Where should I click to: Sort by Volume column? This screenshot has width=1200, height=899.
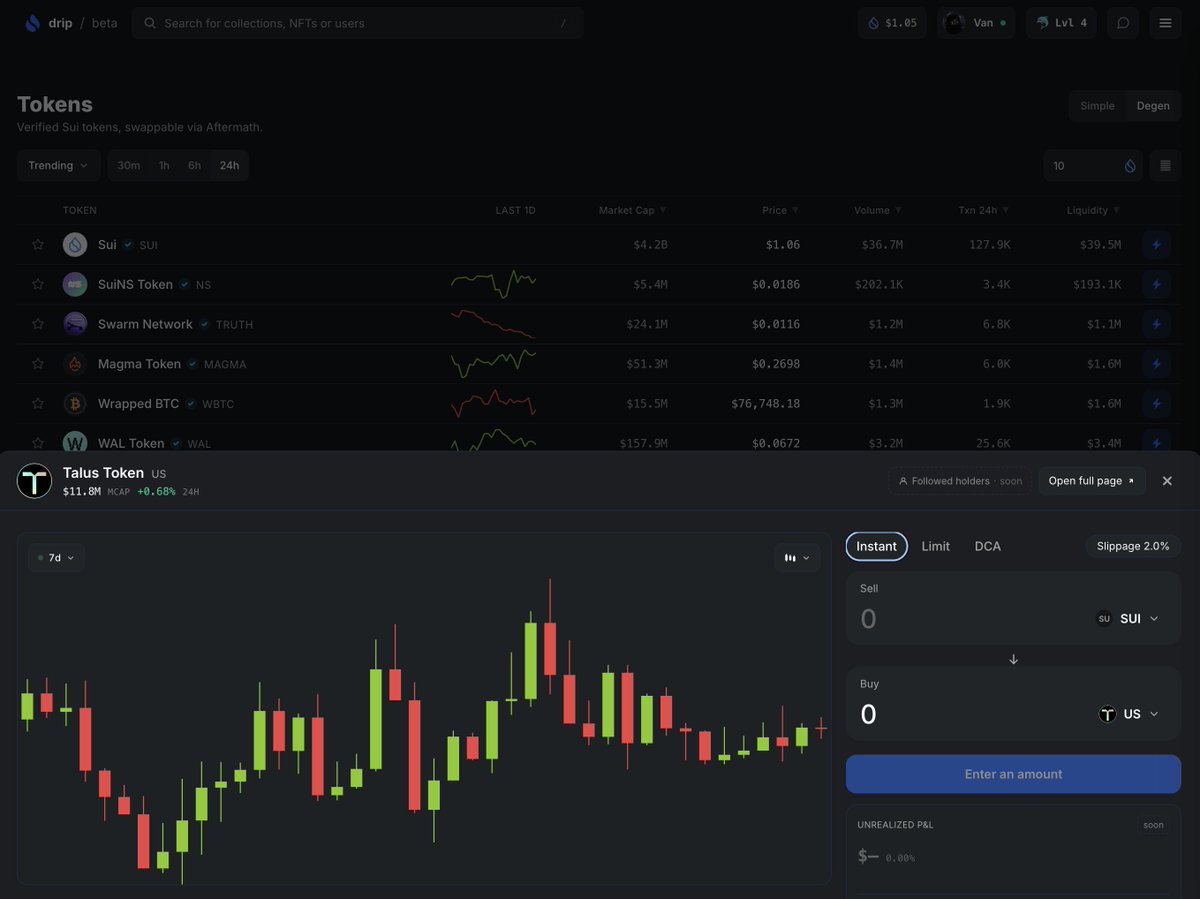click(878, 210)
